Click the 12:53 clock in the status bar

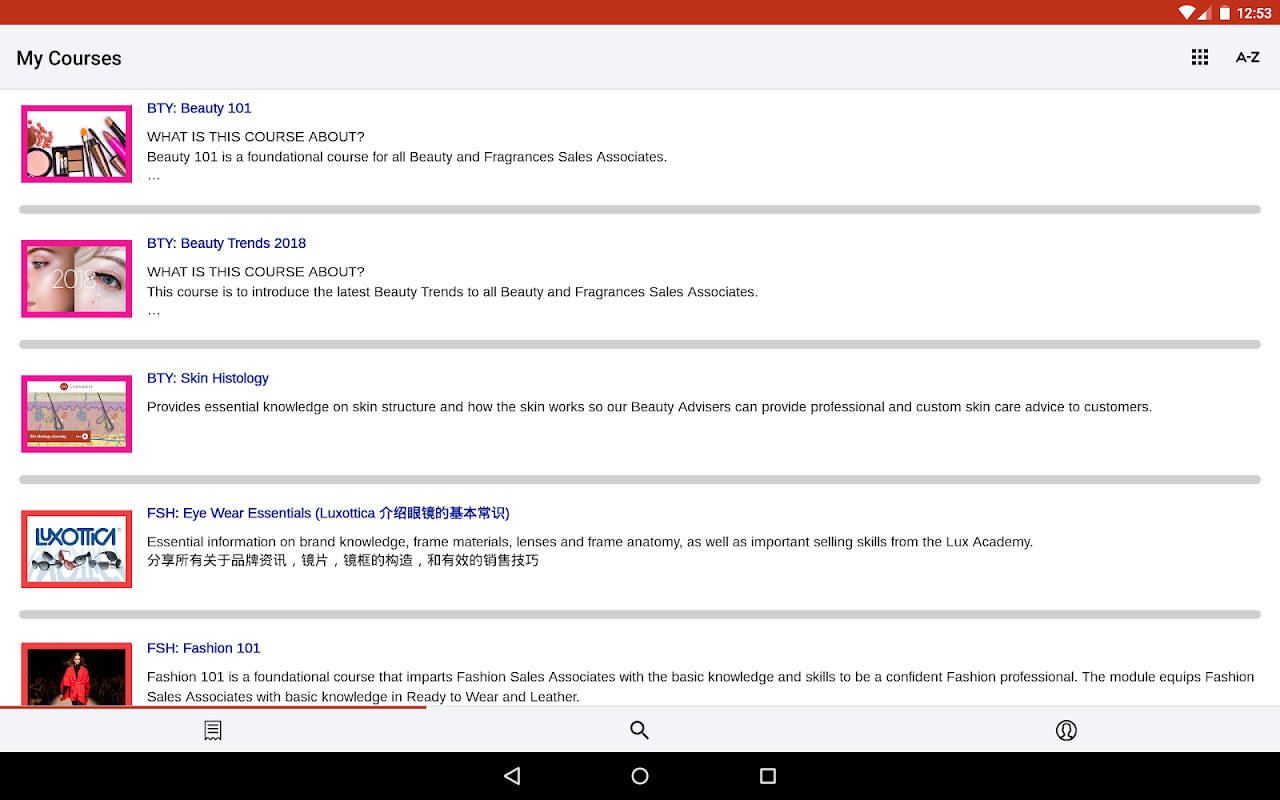pyautogui.click(x=1254, y=13)
